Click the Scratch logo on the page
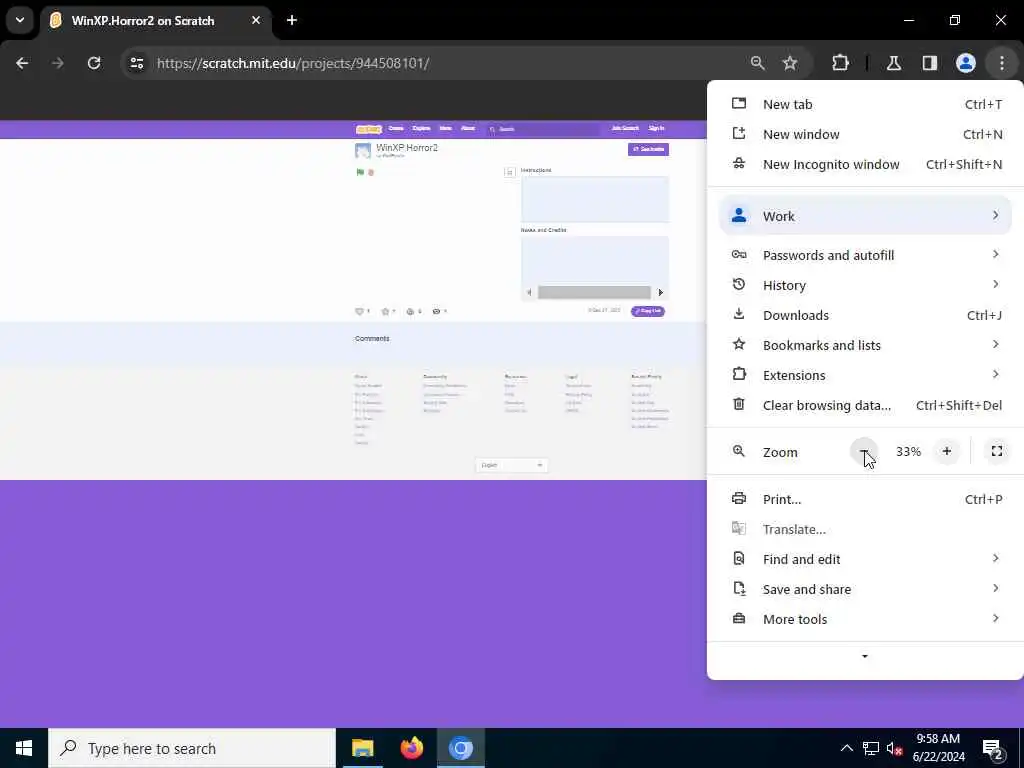The width and height of the screenshot is (1024, 768). [368, 129]
